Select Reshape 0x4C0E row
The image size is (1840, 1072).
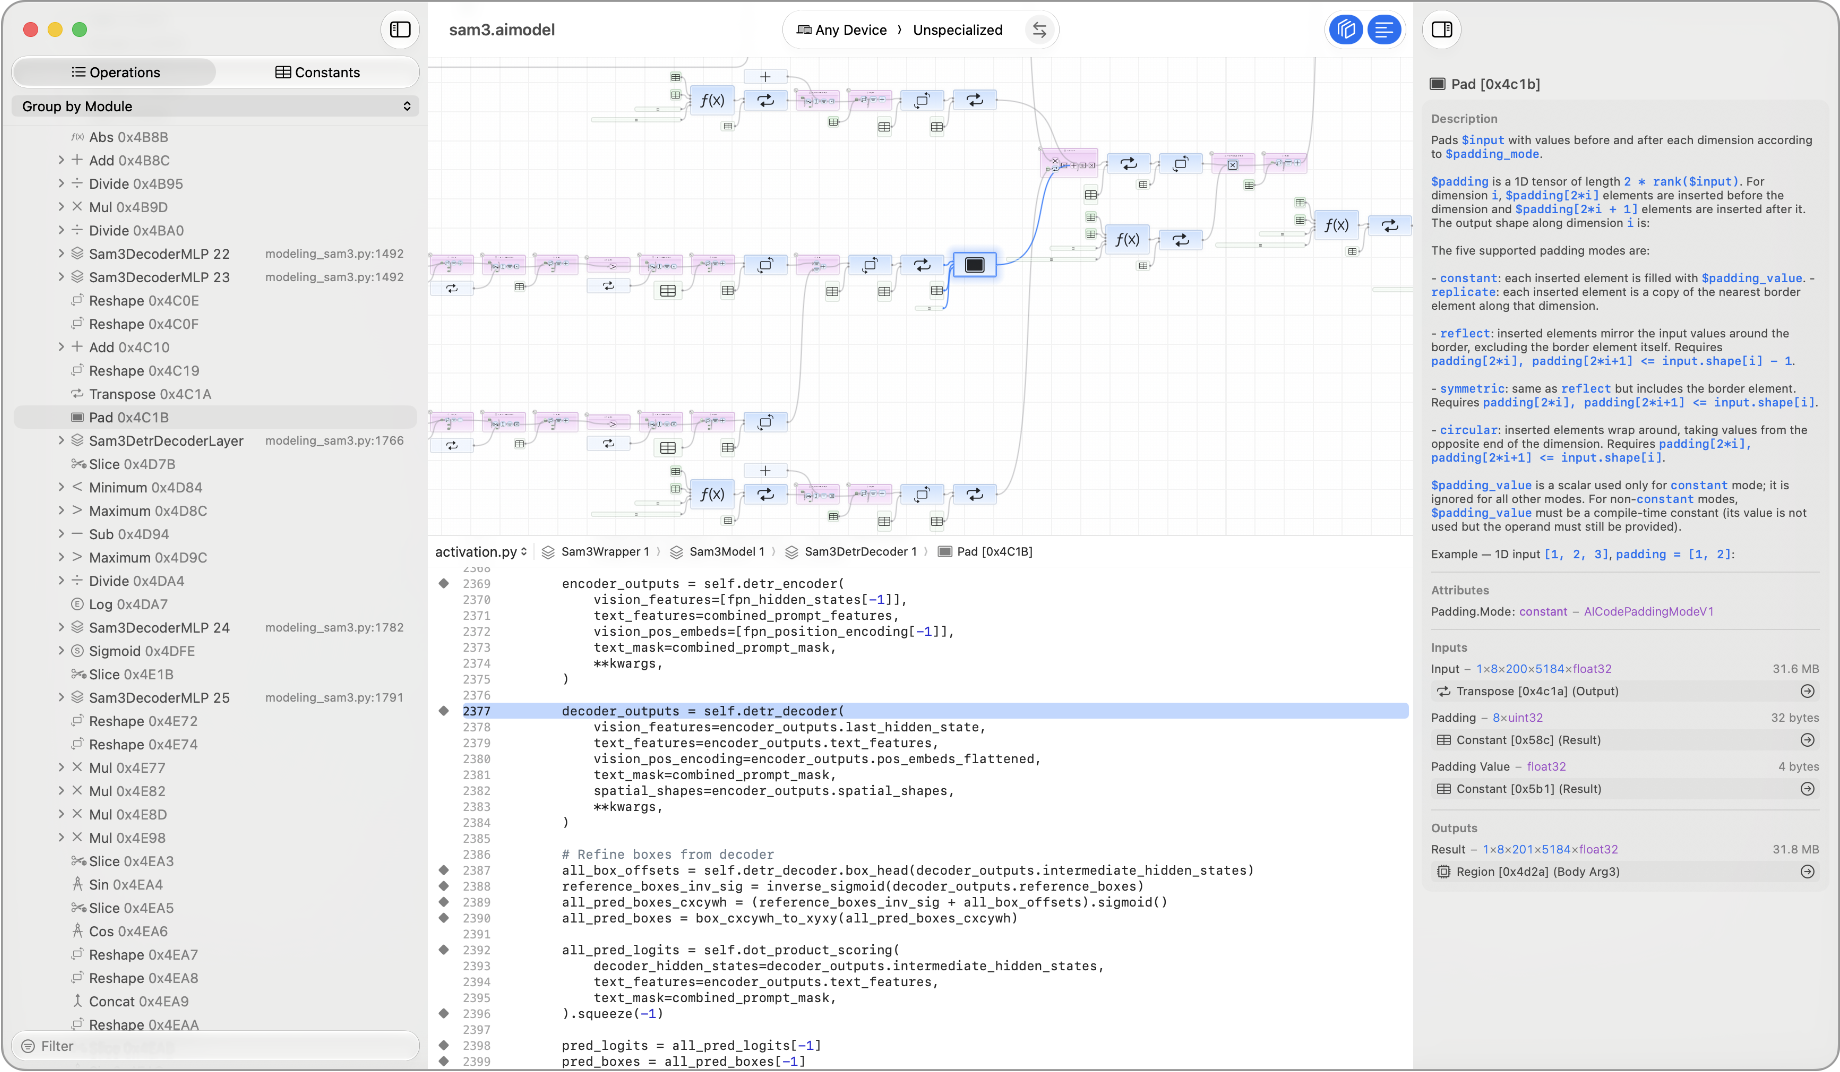pos(215,301)
